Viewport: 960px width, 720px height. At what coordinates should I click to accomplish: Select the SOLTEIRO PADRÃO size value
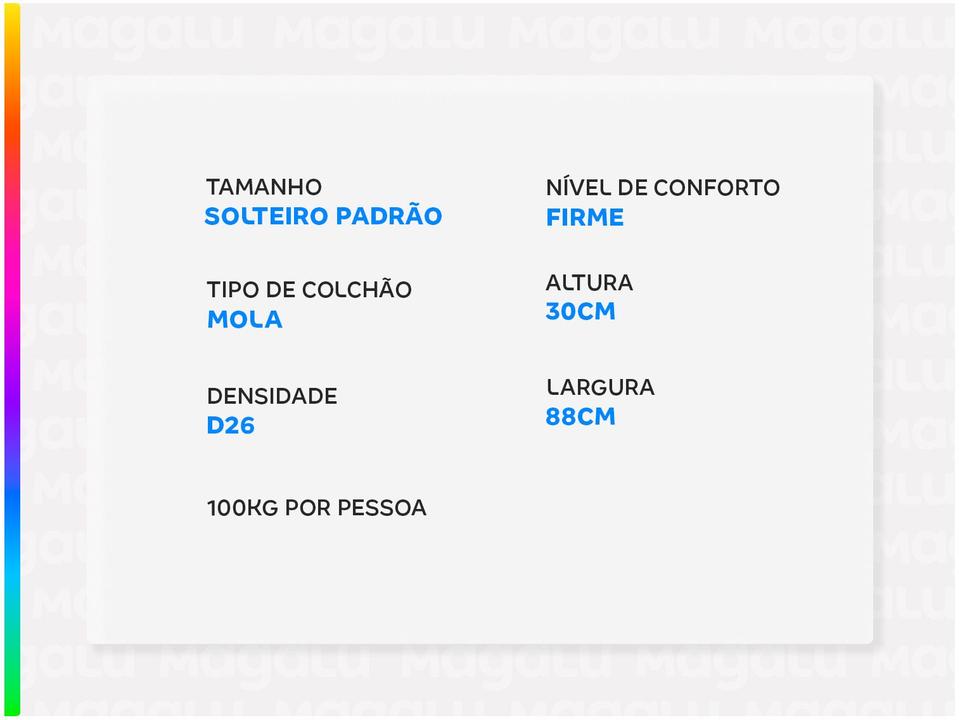click(323, 216)
